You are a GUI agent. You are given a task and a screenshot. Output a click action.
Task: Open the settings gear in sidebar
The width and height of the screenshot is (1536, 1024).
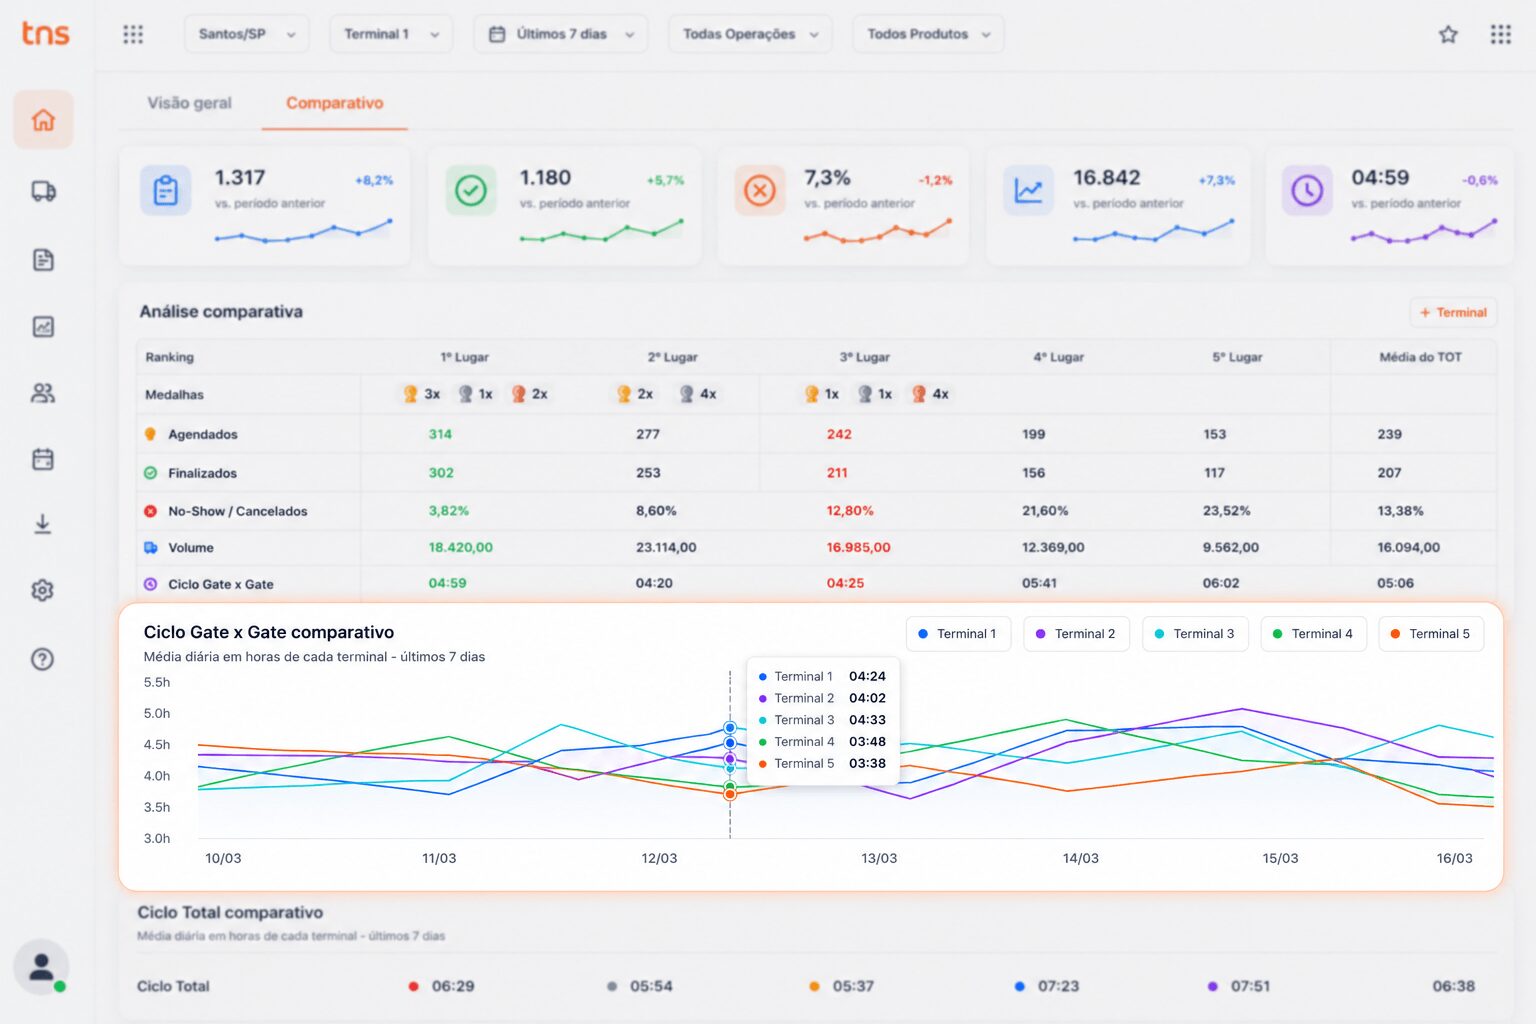coord(43,590)
